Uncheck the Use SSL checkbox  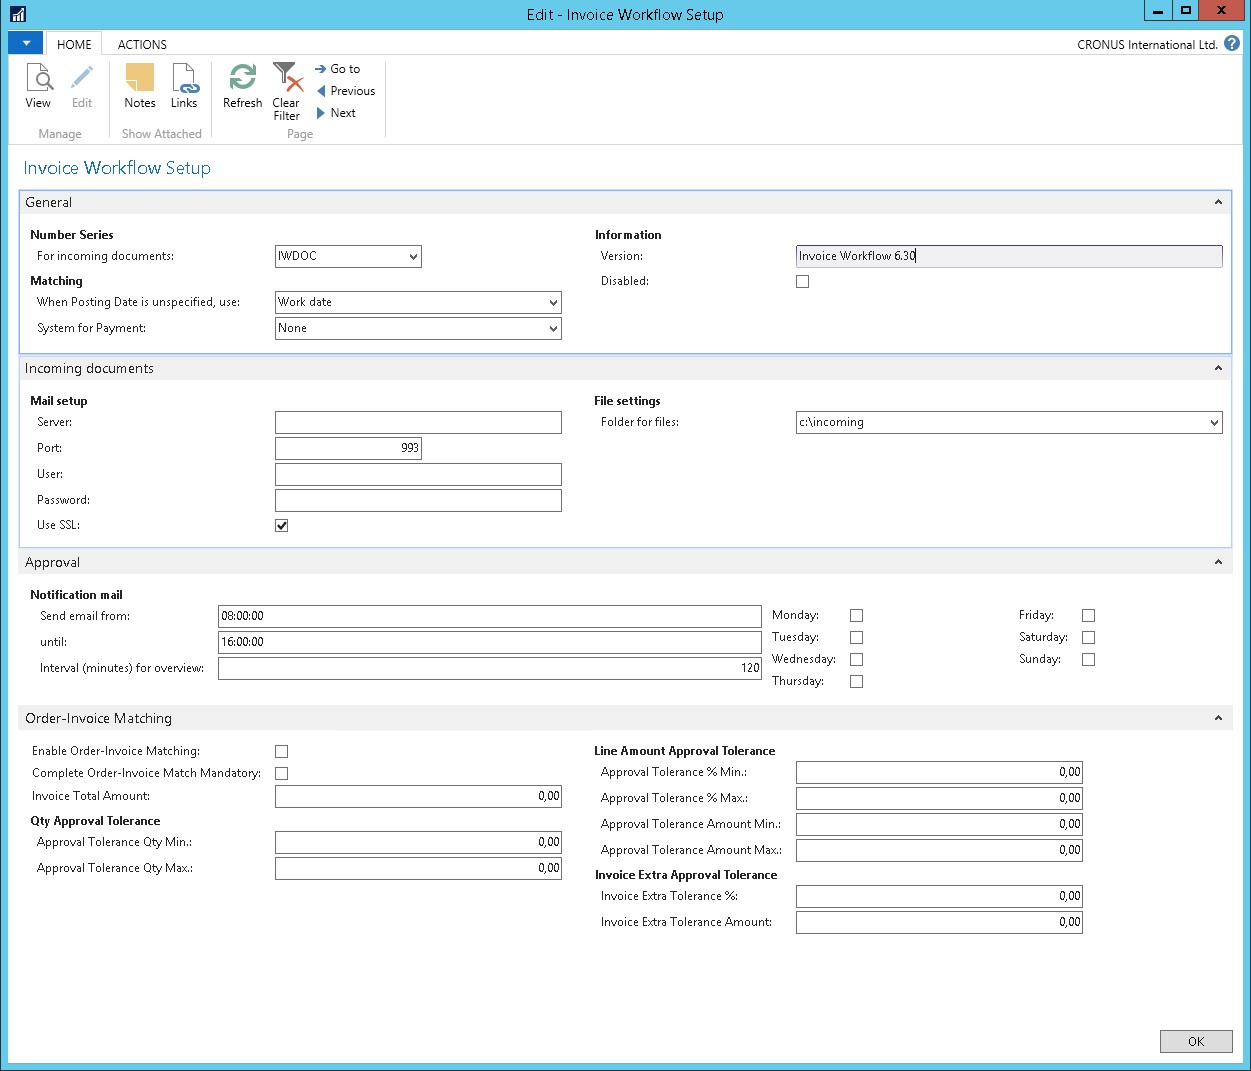282,526
